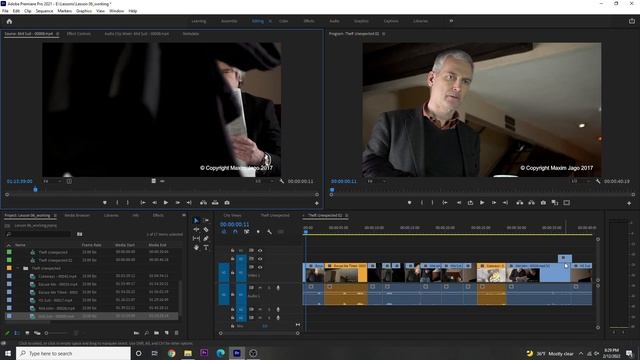Add marker in Program monitor

(409, 202)
